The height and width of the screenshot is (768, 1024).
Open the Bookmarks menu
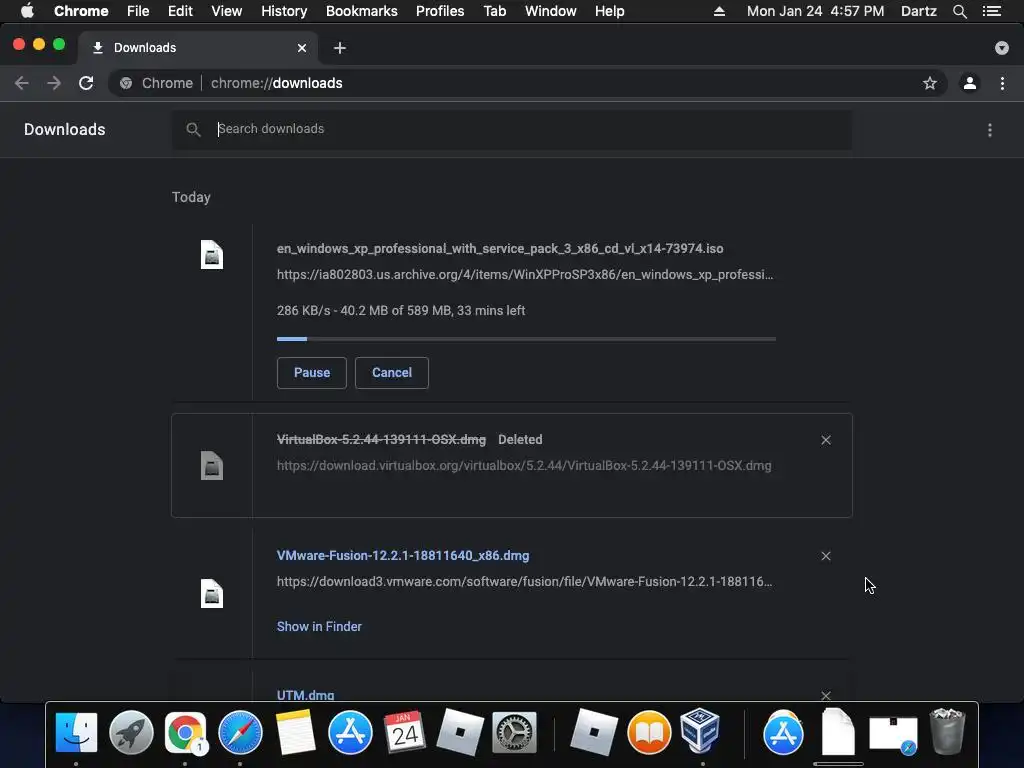coord(361,11)
